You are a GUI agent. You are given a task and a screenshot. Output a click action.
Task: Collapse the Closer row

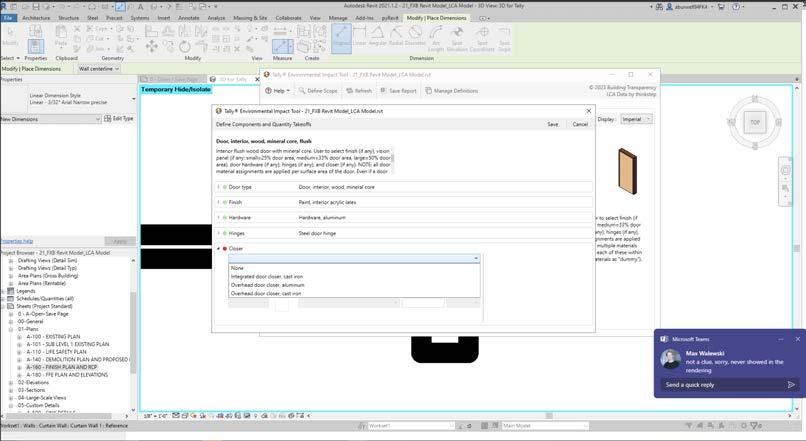point(218,249)
